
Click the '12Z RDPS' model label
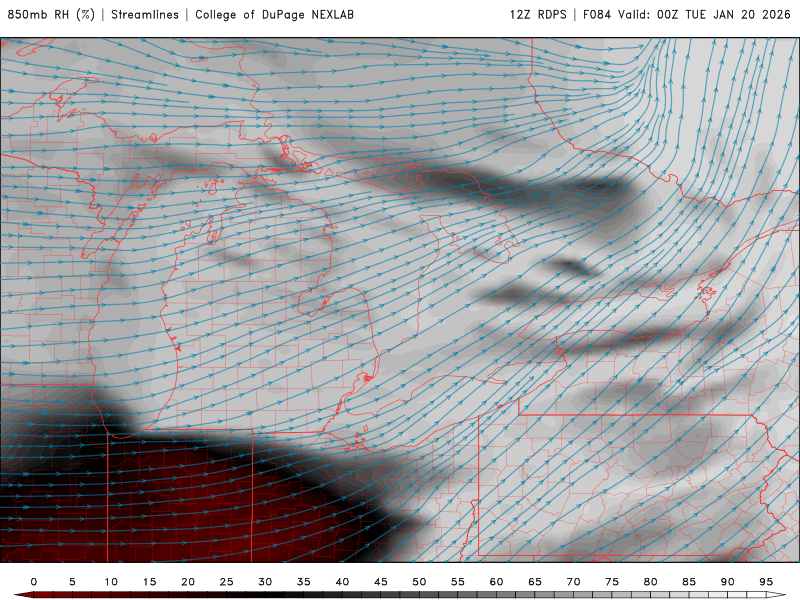538,14
